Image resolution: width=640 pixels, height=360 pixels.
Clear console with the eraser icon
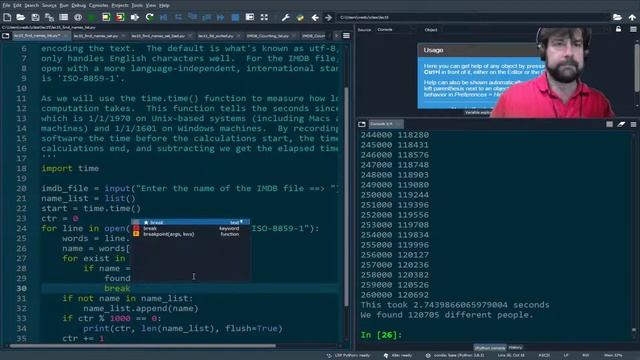pos(621,124)
